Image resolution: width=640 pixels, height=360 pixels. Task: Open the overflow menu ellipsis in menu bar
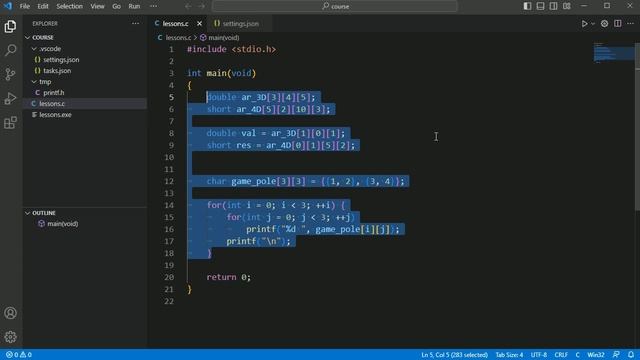(x=153, y=6)
